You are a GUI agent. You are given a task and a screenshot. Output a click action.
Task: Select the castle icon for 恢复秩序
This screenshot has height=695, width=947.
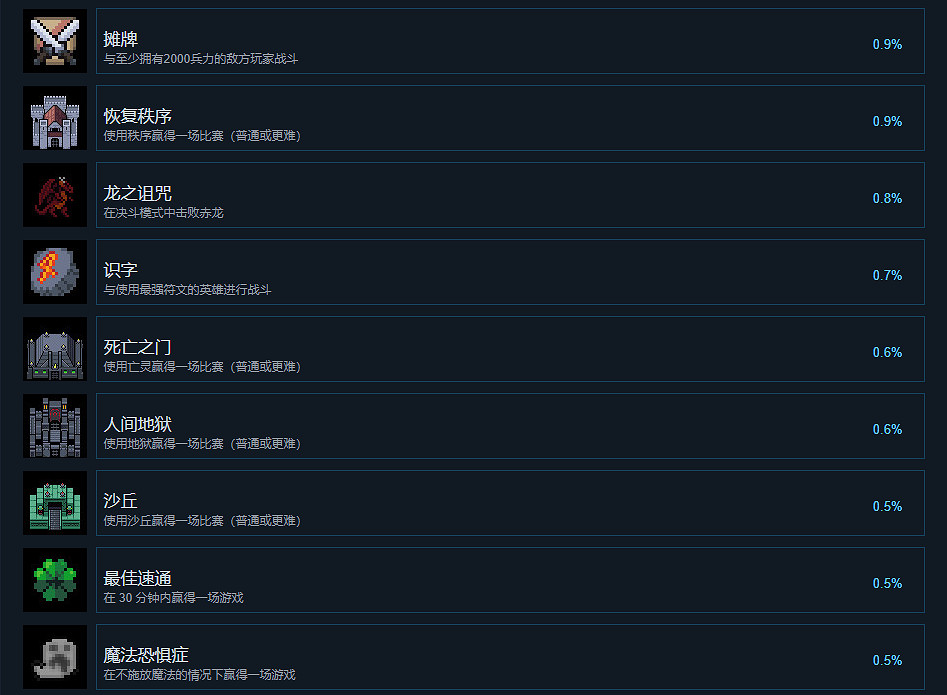[x=55, y=118]
